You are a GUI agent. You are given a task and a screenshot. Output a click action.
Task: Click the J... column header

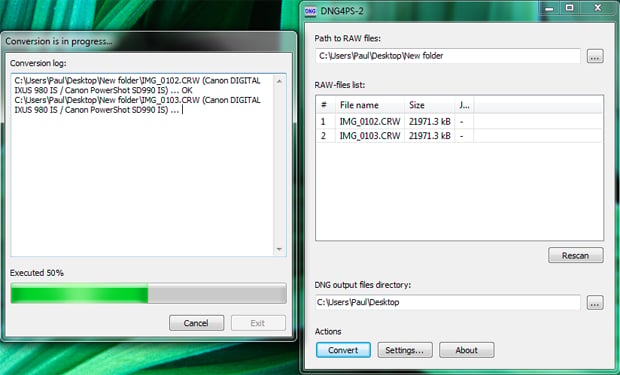[x=464, y=105]
